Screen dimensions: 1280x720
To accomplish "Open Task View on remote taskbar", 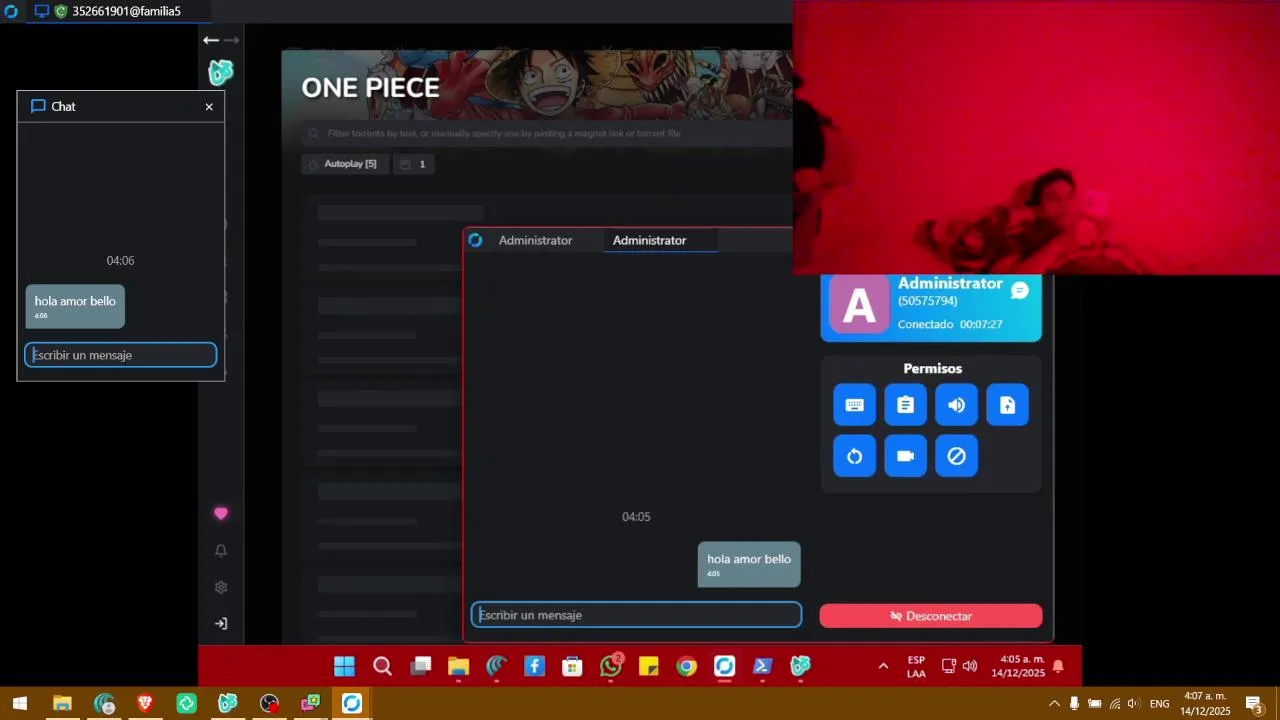I will pyautogui.click(x=420, y=666).
